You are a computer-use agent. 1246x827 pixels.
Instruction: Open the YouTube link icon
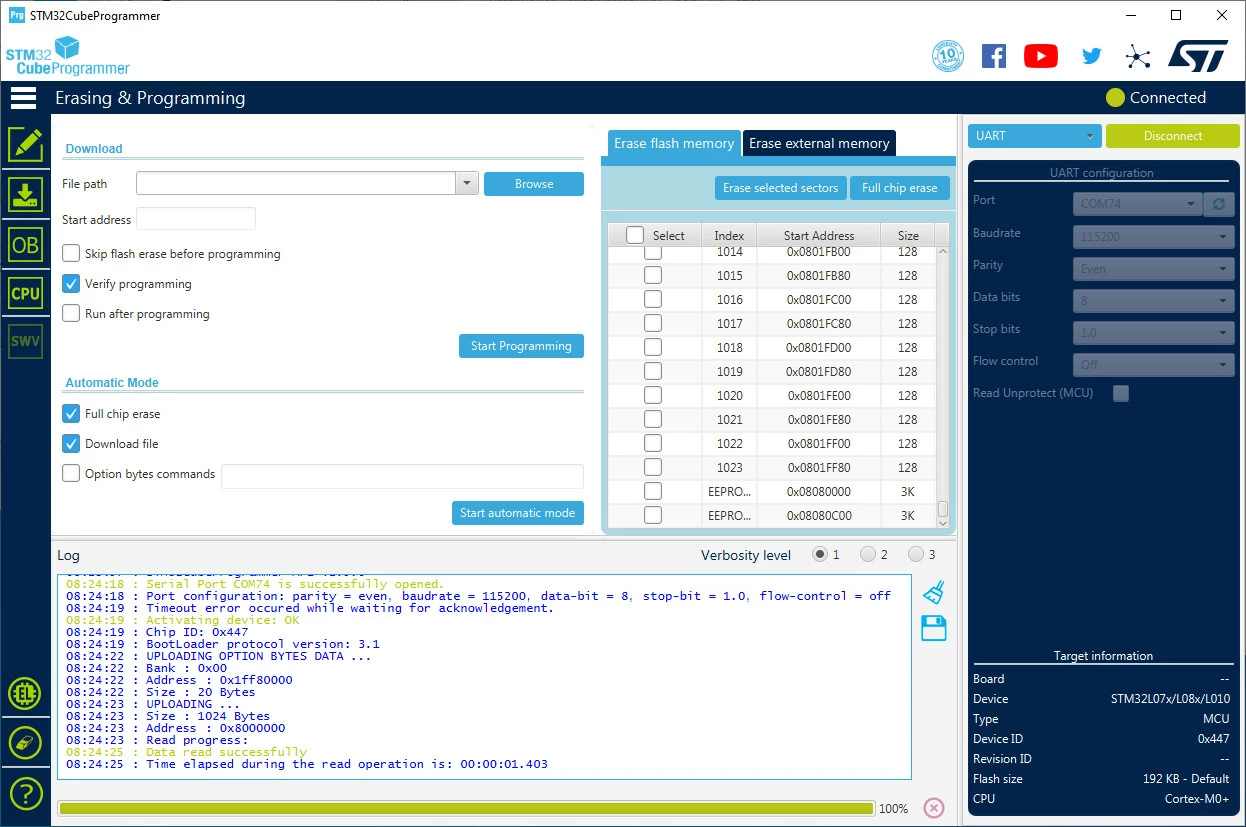(x=1041, y=56)
